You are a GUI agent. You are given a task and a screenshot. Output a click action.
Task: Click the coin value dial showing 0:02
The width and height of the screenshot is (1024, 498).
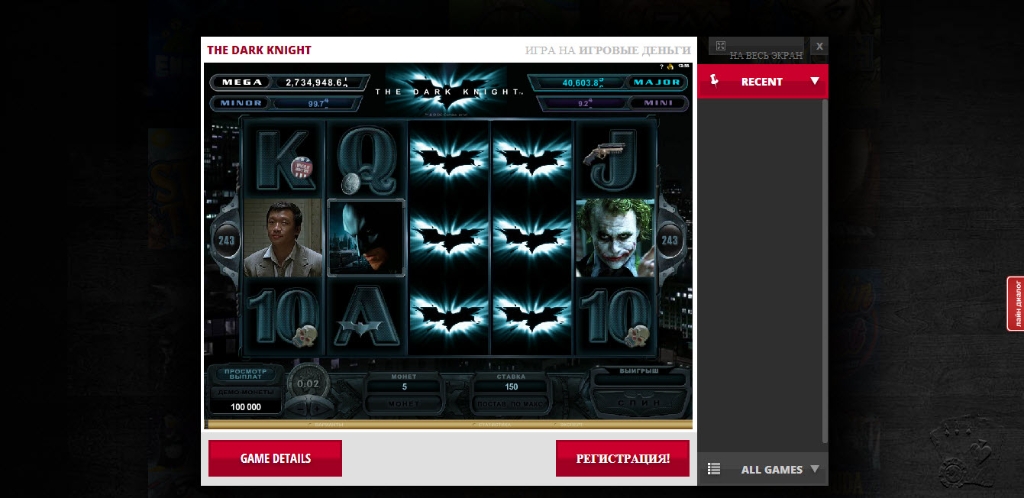pyautogui.click(x=308, y=384)
